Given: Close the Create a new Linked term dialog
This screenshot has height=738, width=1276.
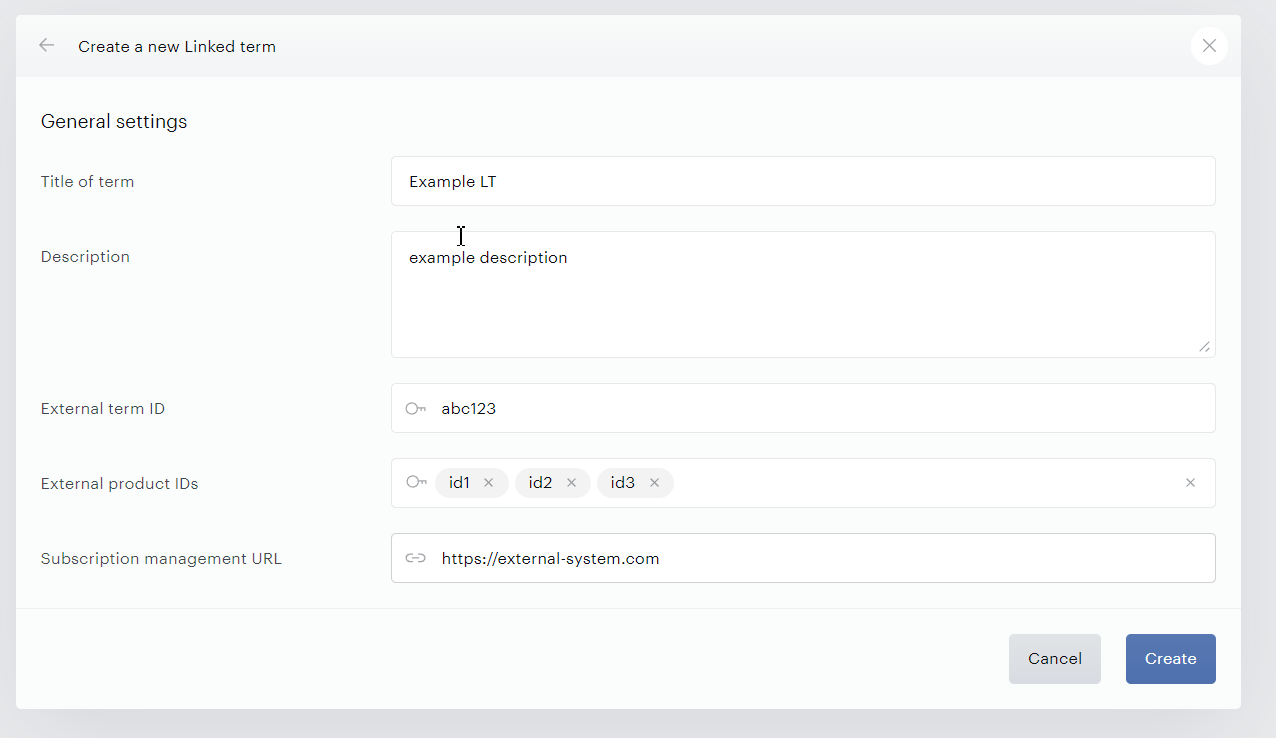Looking at the screenshot, I should point(1209,46).
